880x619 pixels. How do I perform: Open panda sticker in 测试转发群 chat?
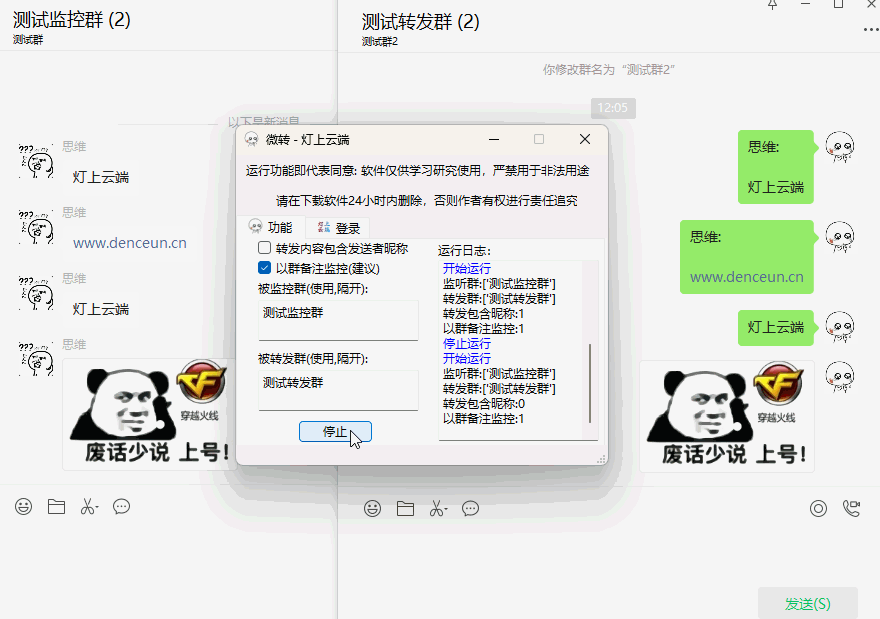click(727, 416)
